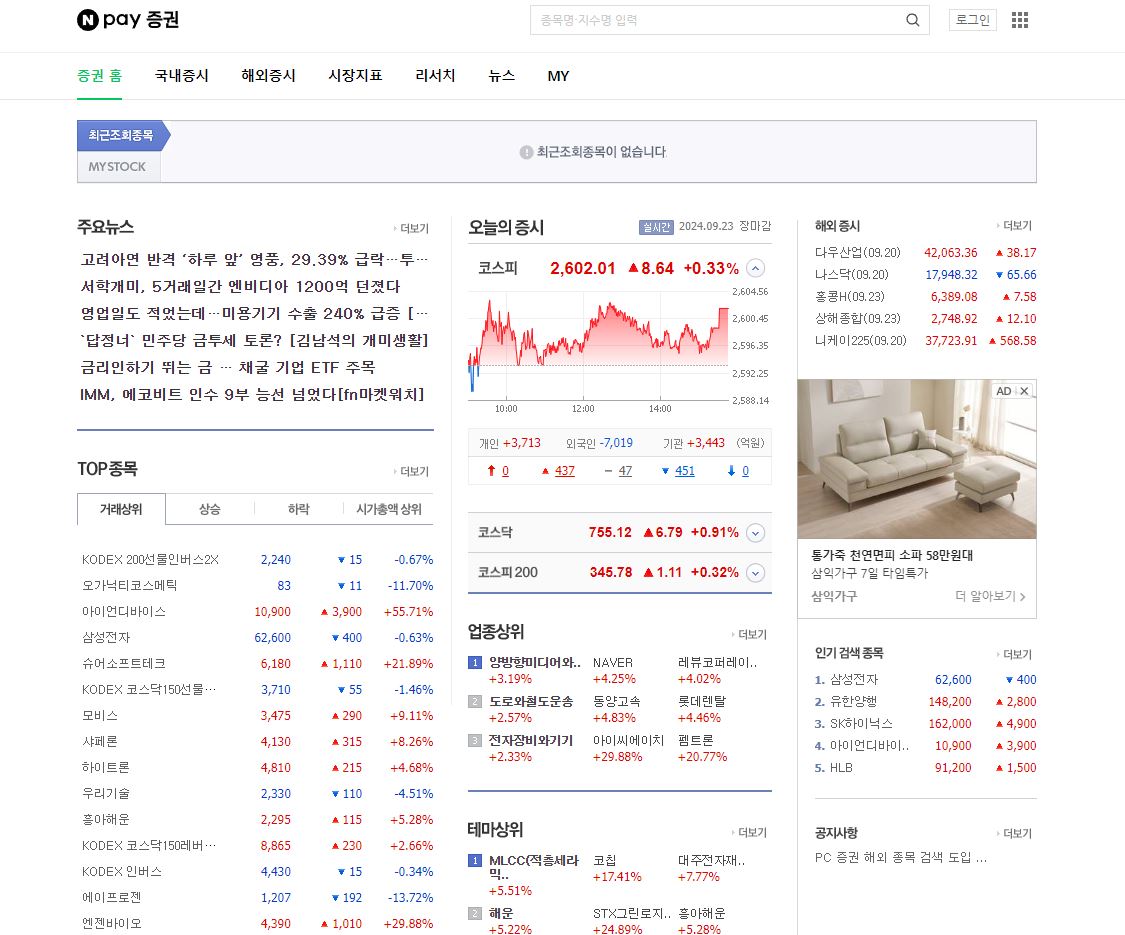Open 더보기 for 해외 증시
1125x935 pixels.
coord(1014,225)
